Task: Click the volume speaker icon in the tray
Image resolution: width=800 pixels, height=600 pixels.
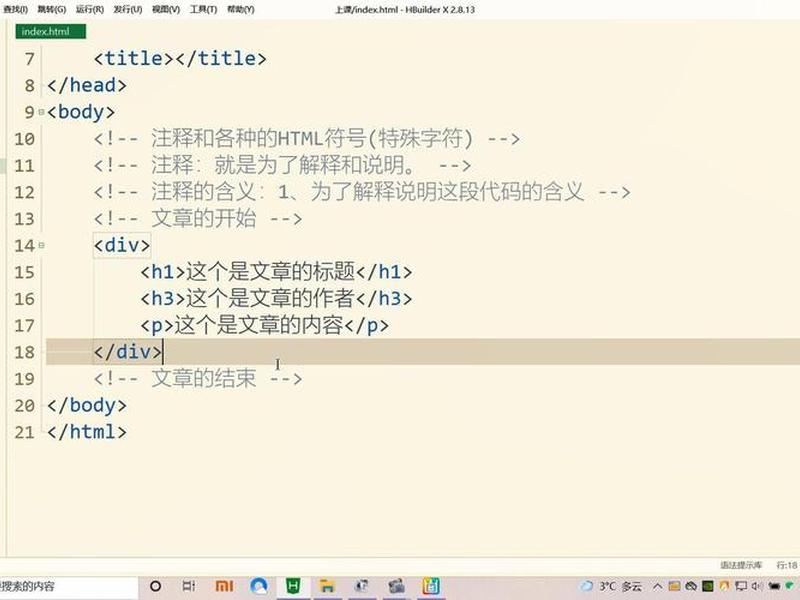Action: click(x=756, y=586)
